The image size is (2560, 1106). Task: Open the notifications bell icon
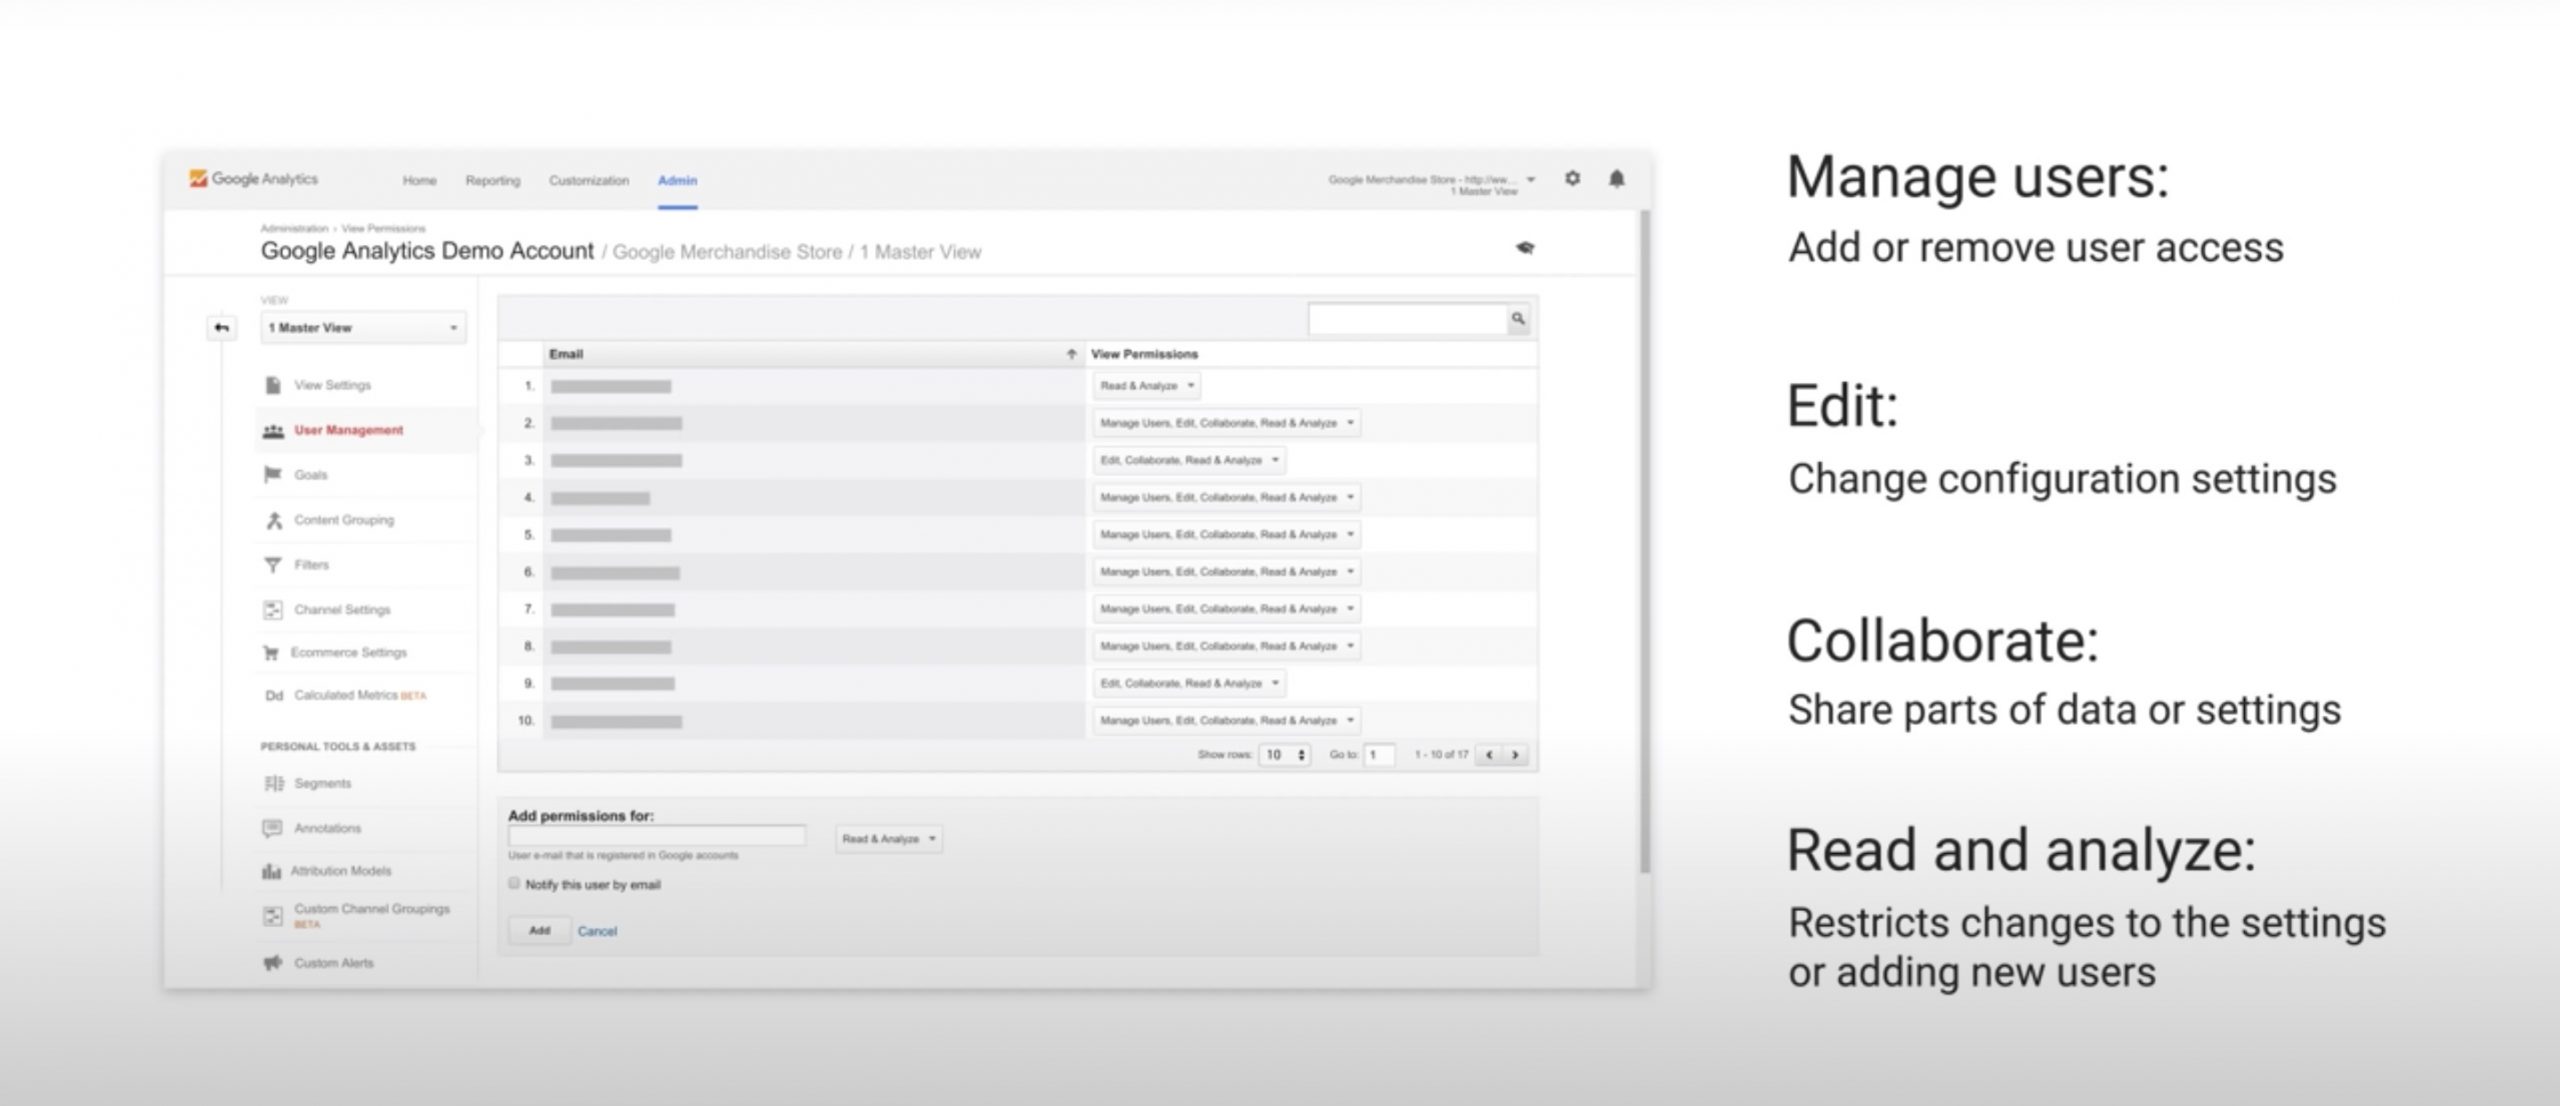tap(1616, 179)
